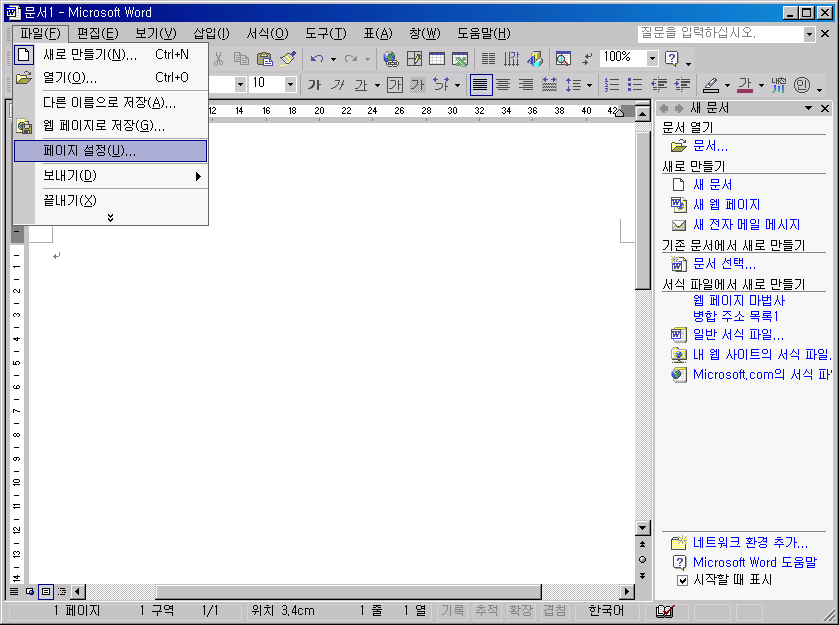Click the vertical scrollbar down arrow
Viewport: 839px width, 625px height.
pos(643,528)
